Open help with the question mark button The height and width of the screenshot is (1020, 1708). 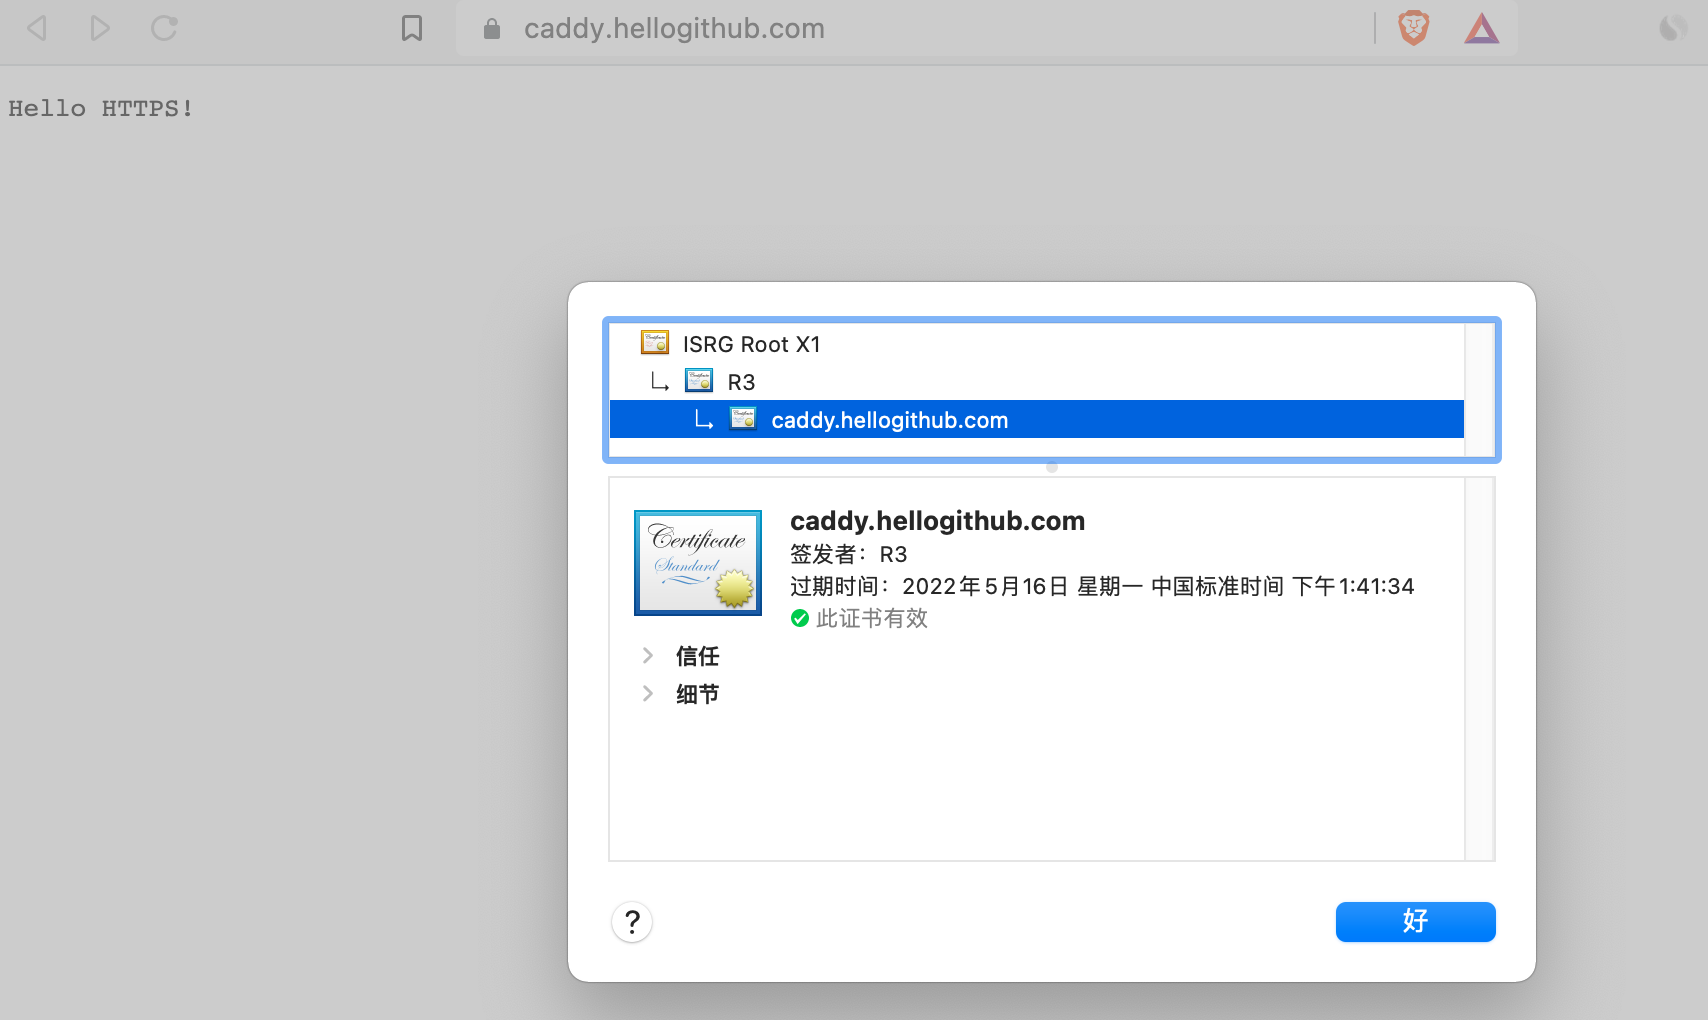pyautogui.click(x=632, y=922)
